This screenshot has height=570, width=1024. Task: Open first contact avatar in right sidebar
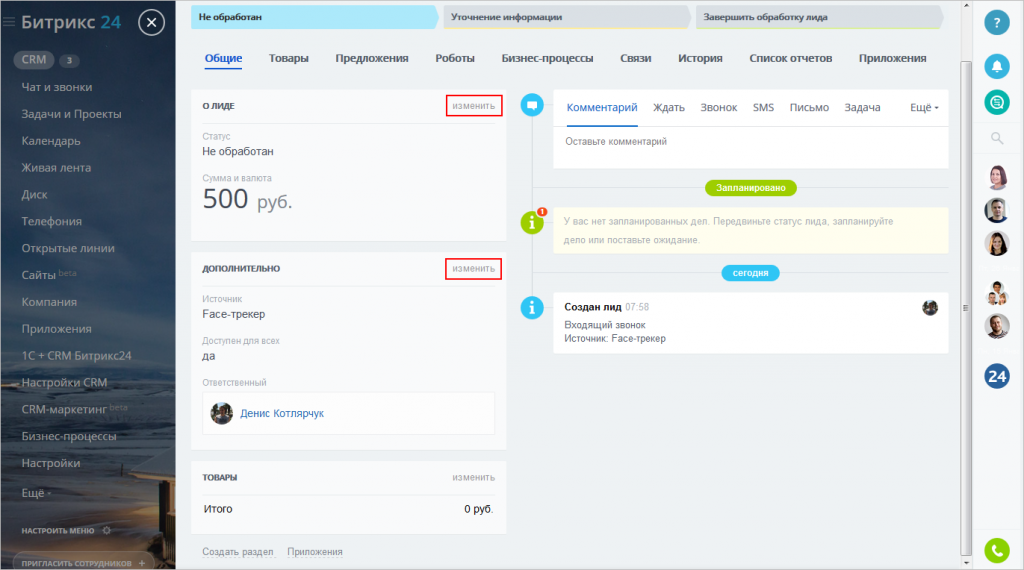point(997,177)
